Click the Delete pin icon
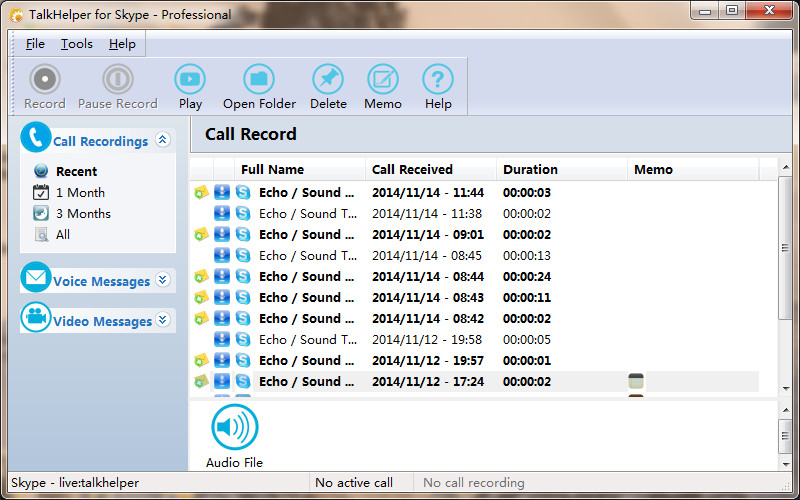Image resolution: width=800 pixels, height=500 pixels. pyautogui.click(x=328, y=79)
